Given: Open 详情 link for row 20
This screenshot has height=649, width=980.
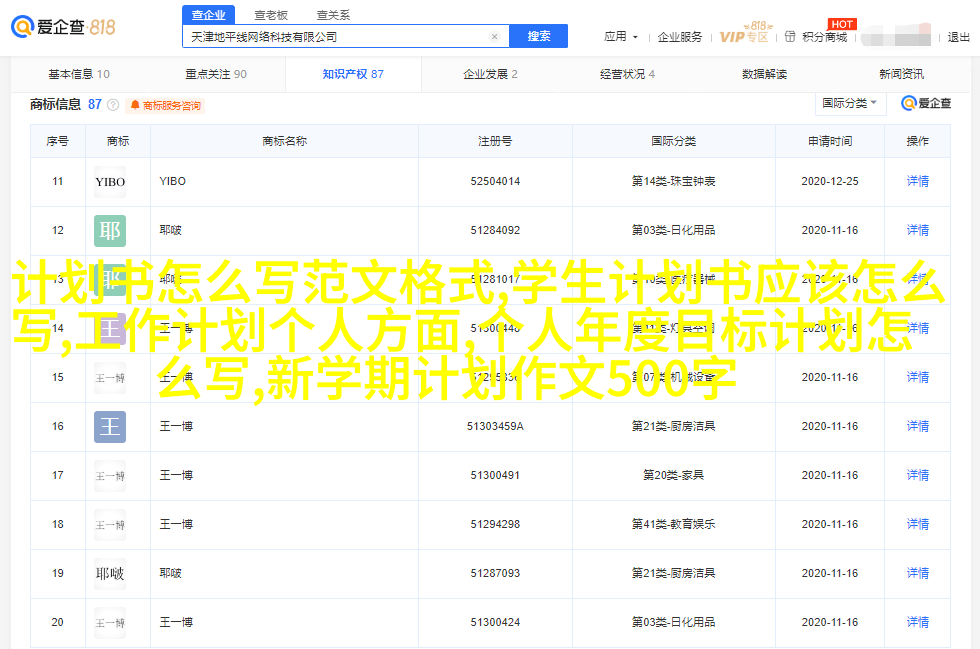Looking at the screenshot, I should click(x=917, y=622).
